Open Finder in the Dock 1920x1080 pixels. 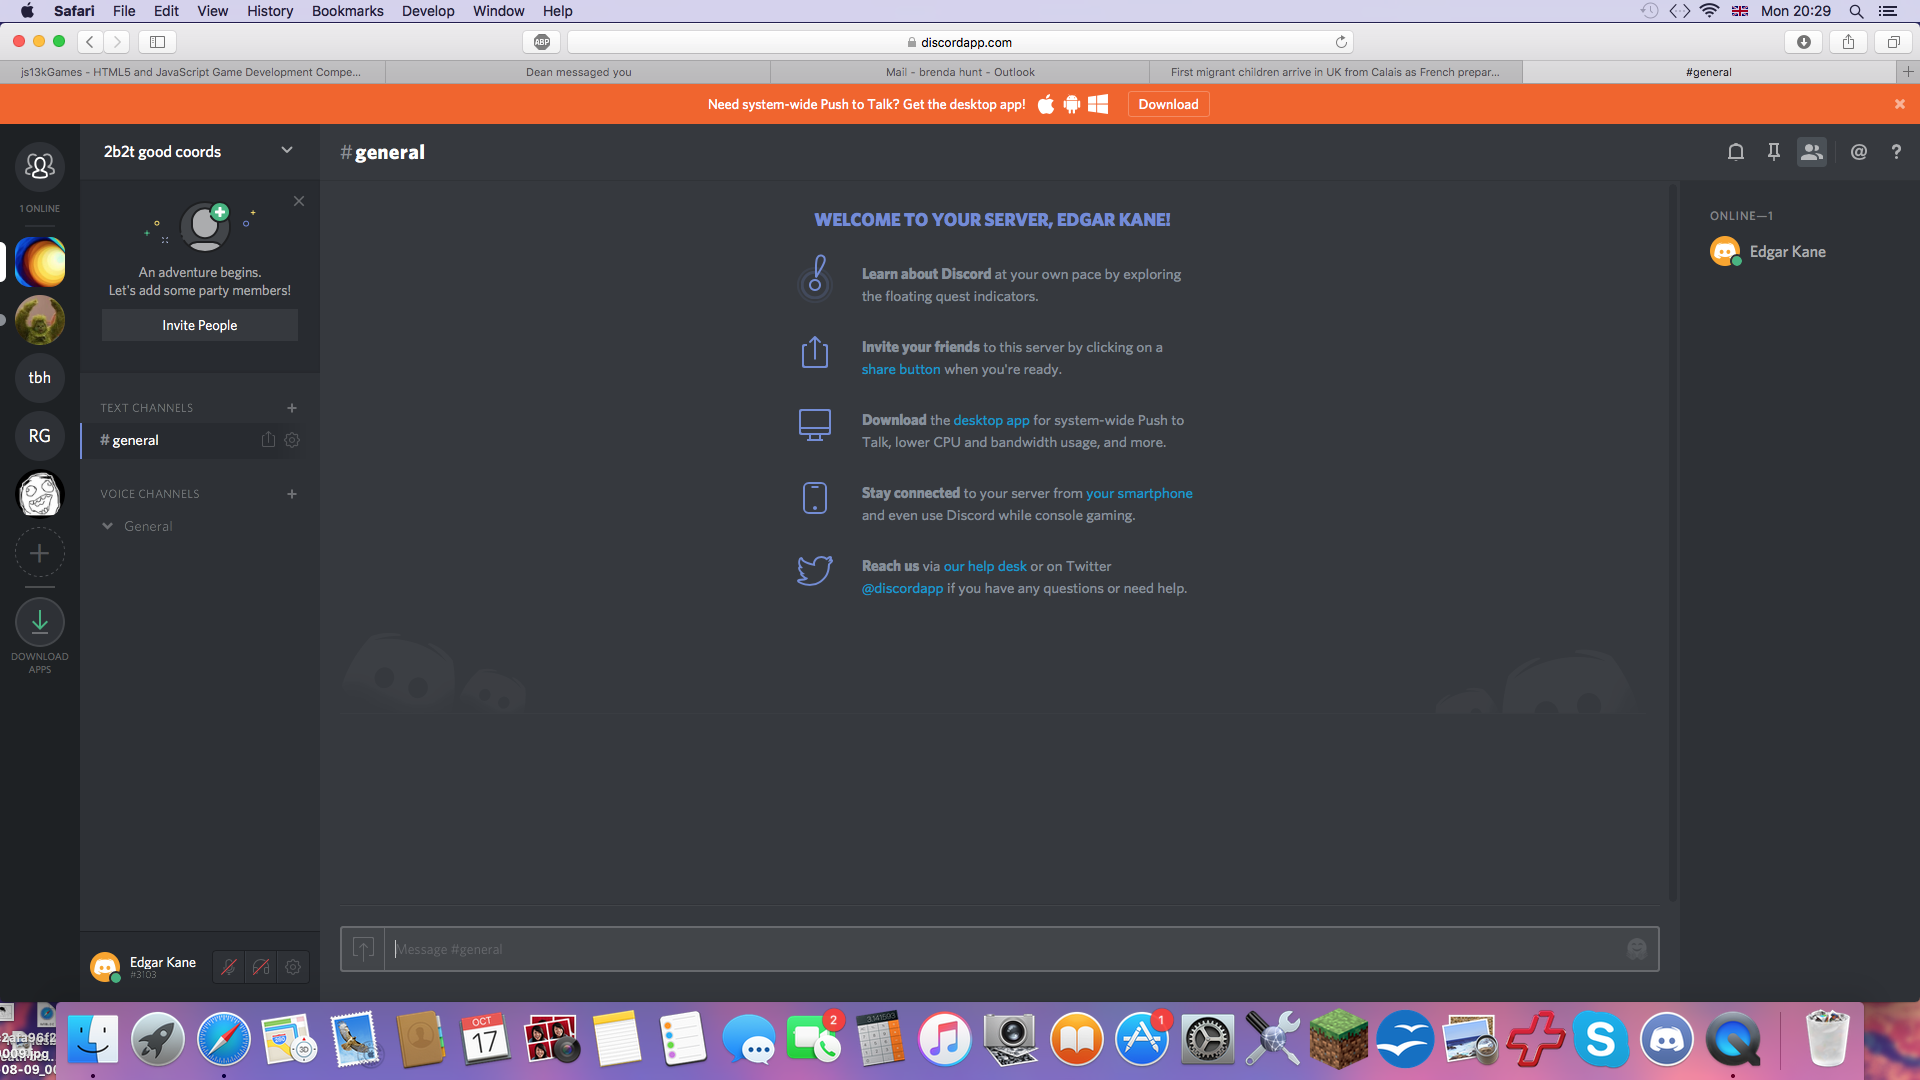tap(93, 1040)
